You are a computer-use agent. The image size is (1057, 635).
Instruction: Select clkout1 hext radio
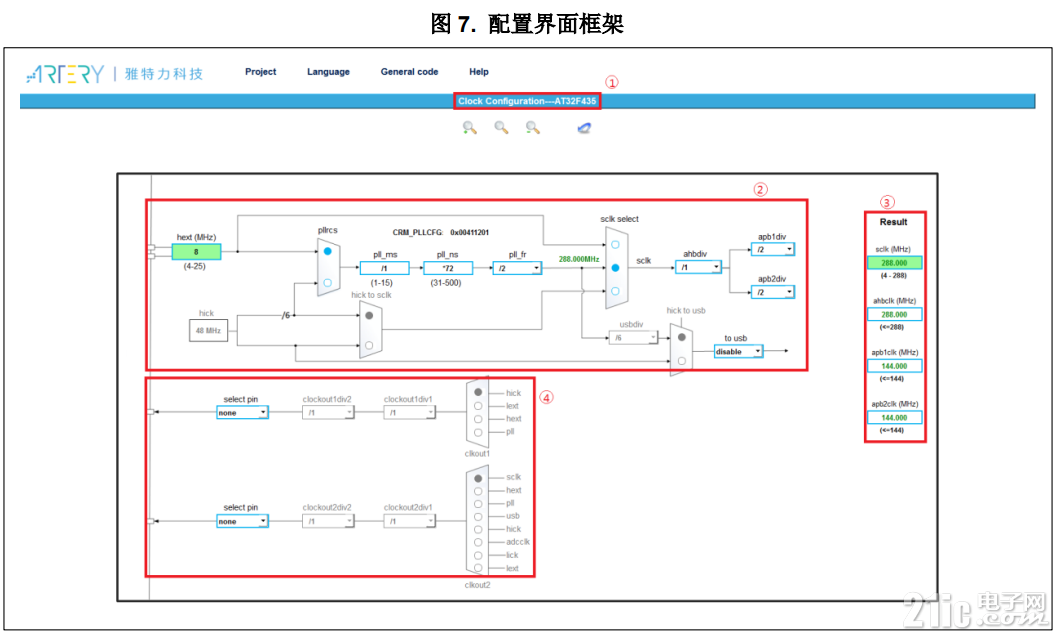coord(478,419)
